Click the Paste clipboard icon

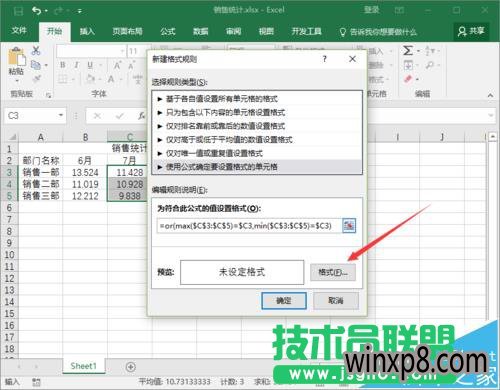pyautogui.click(x=17, y=57)
